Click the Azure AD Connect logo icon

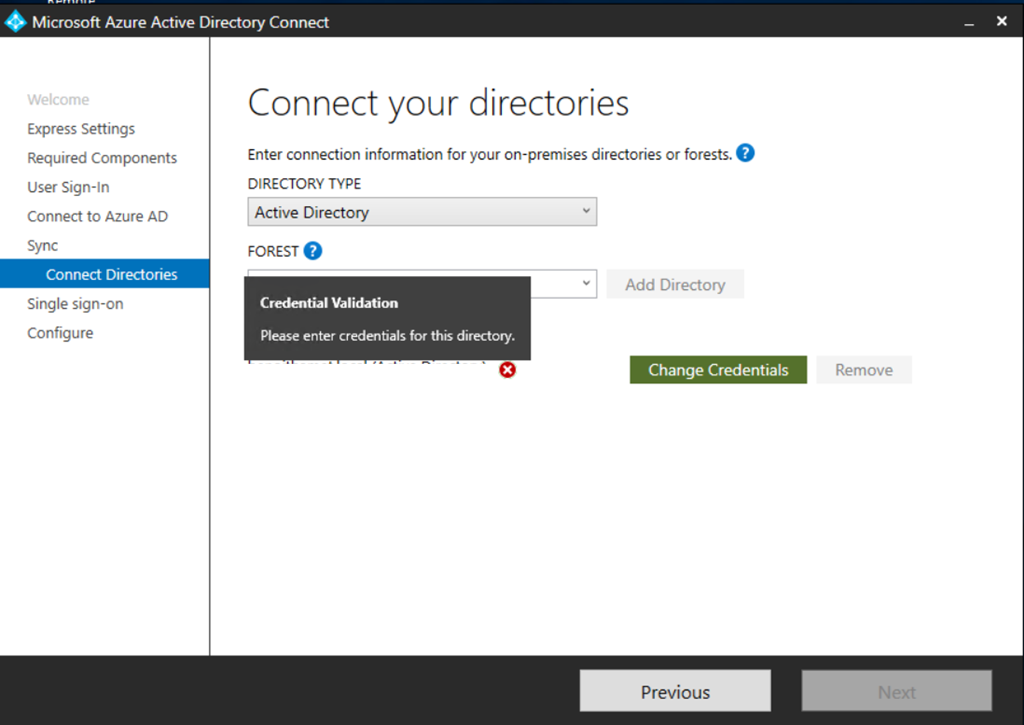click(15, 22)
